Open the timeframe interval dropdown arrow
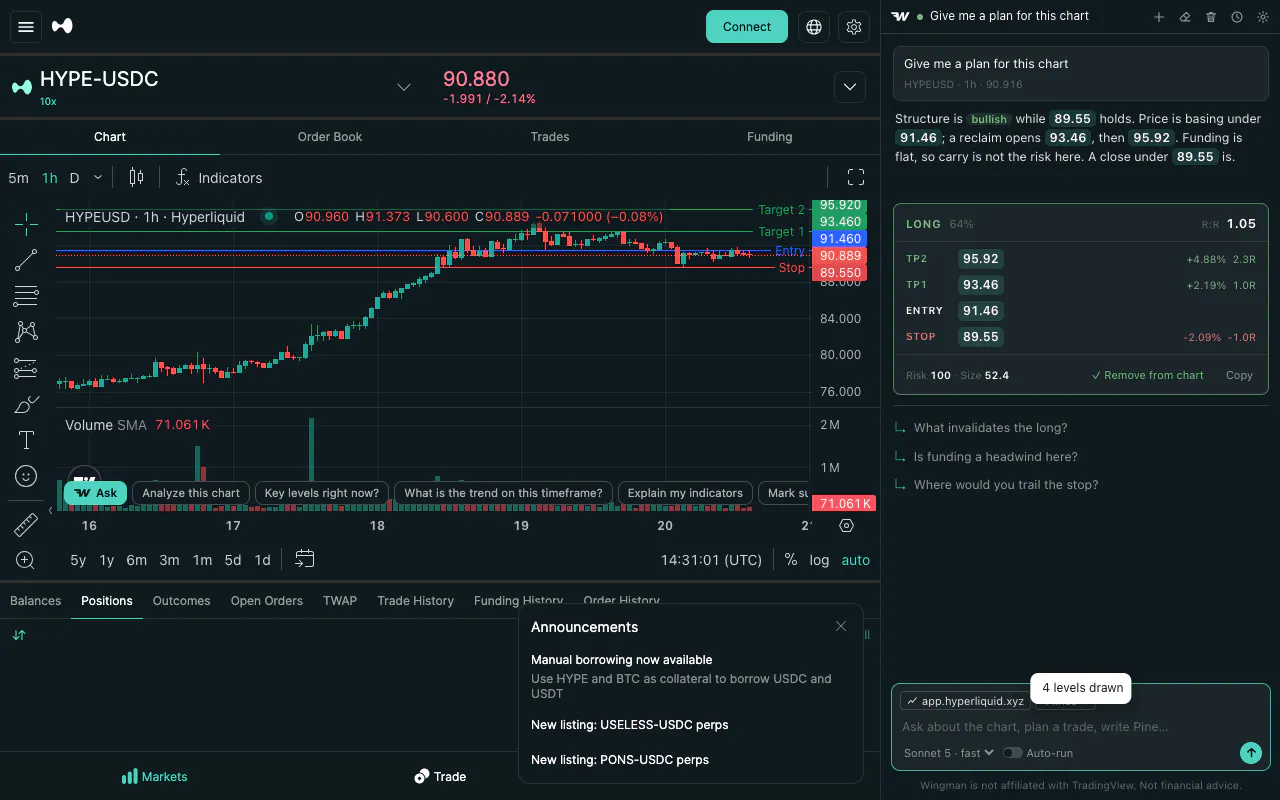The image size is (1280, 800). pyautogui.click(x=98, y=178)
